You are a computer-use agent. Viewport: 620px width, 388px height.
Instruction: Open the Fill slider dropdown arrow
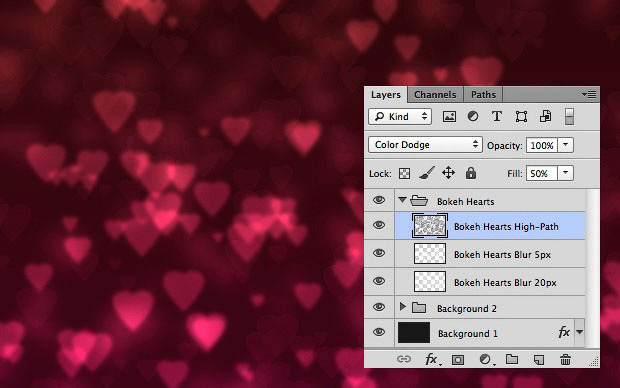pyautogui.click(x=565, y=173)
